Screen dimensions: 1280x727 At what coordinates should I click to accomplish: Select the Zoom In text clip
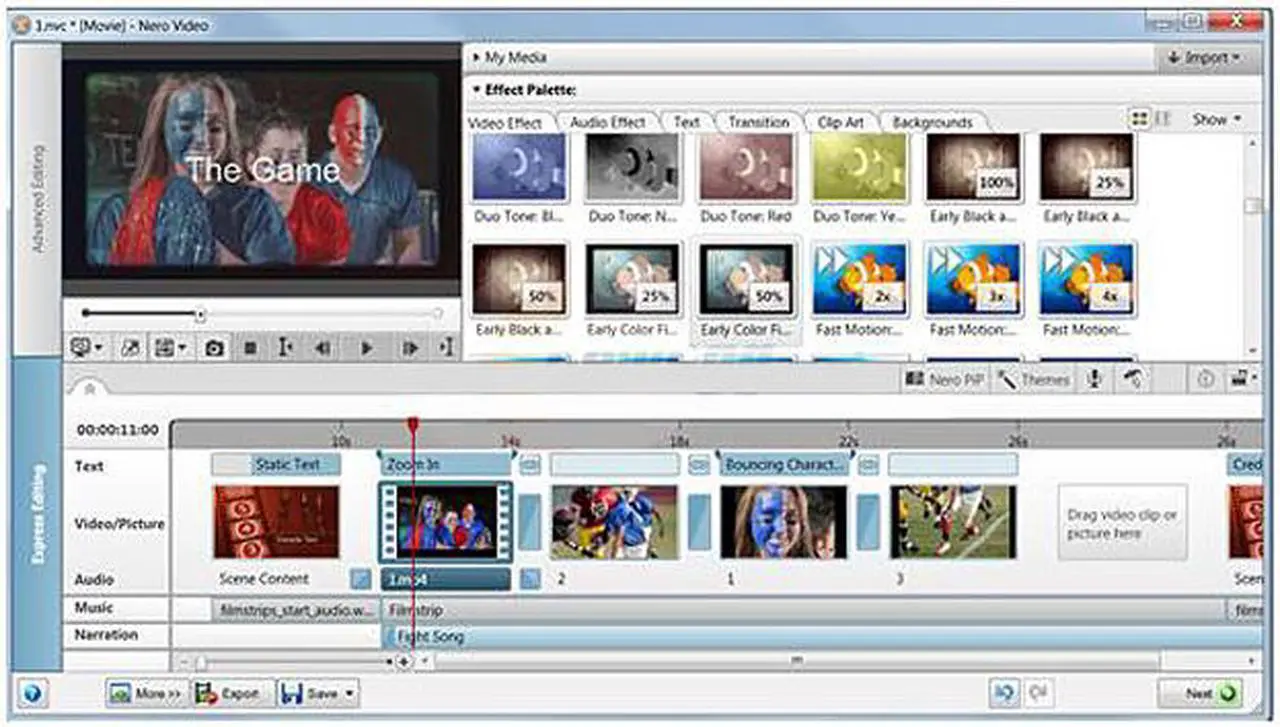tap(446, 464)
